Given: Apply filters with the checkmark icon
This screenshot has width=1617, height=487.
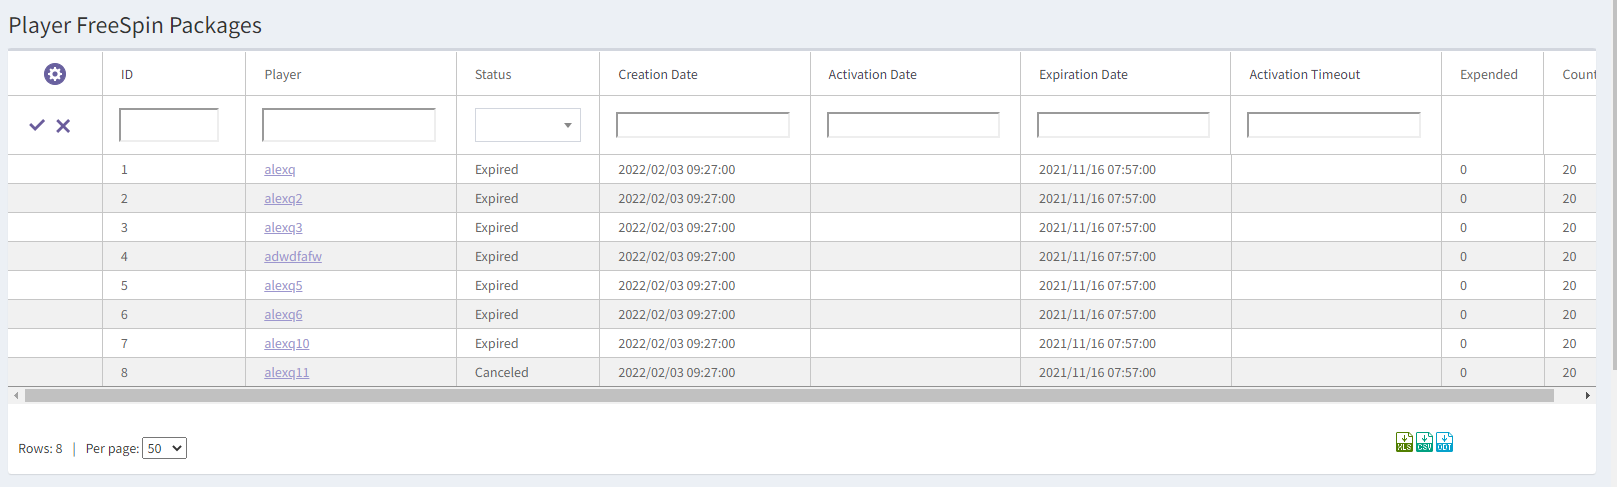Looking at the screenshot, I should pyautogui.click(x=37, y=125).
